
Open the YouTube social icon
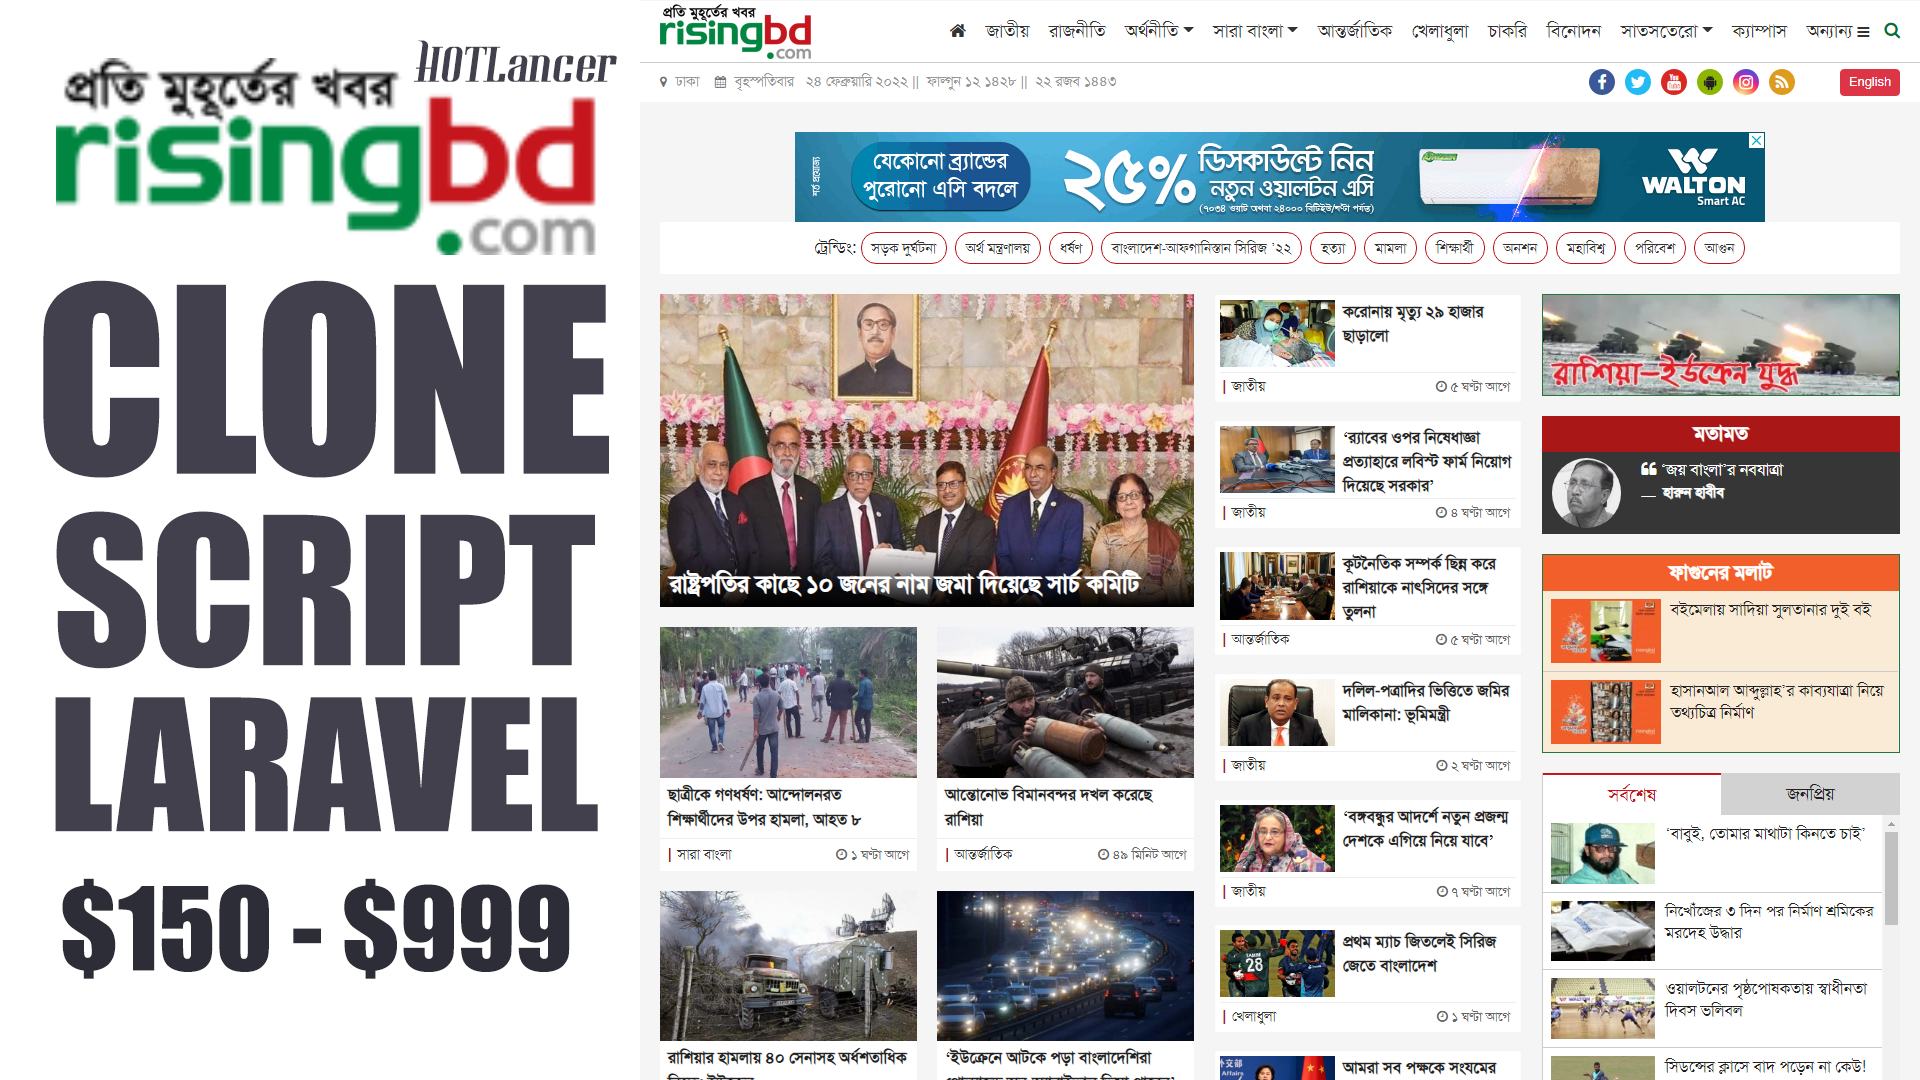(x=1673, y=82)
